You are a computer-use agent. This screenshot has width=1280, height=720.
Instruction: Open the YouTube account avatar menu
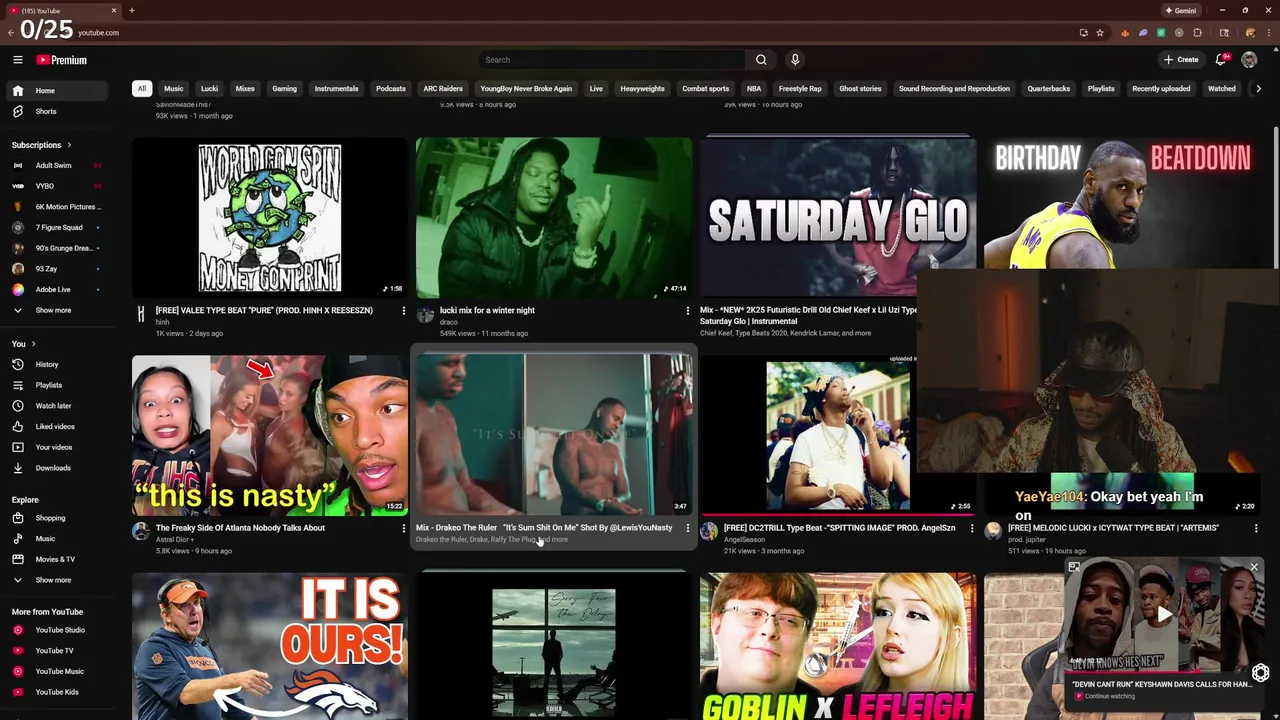1249,60
